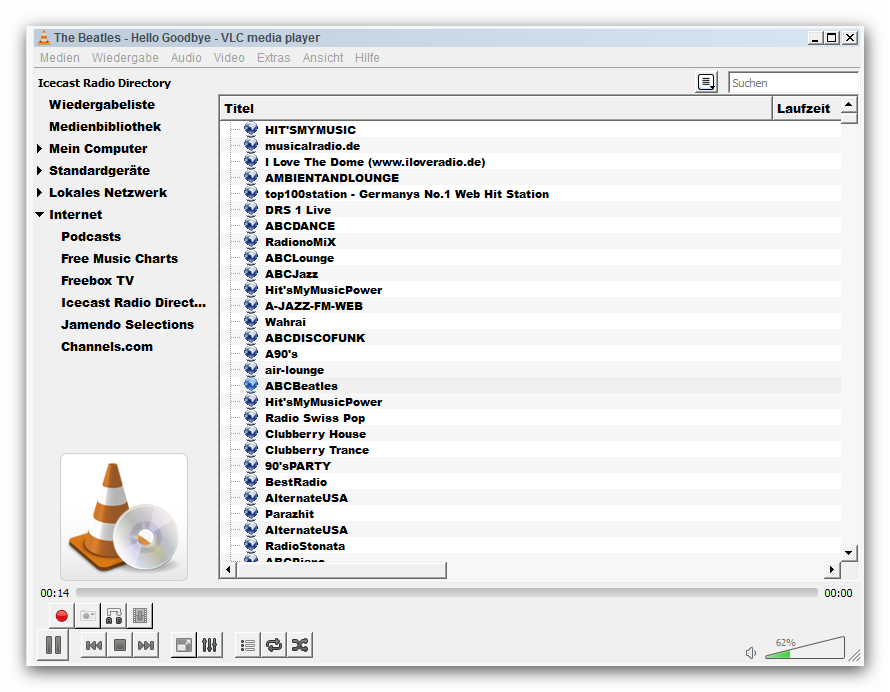Toggle loop repeat mode
Image resolution: width=890 pixels, height=692 pixels.
[274, 645]
